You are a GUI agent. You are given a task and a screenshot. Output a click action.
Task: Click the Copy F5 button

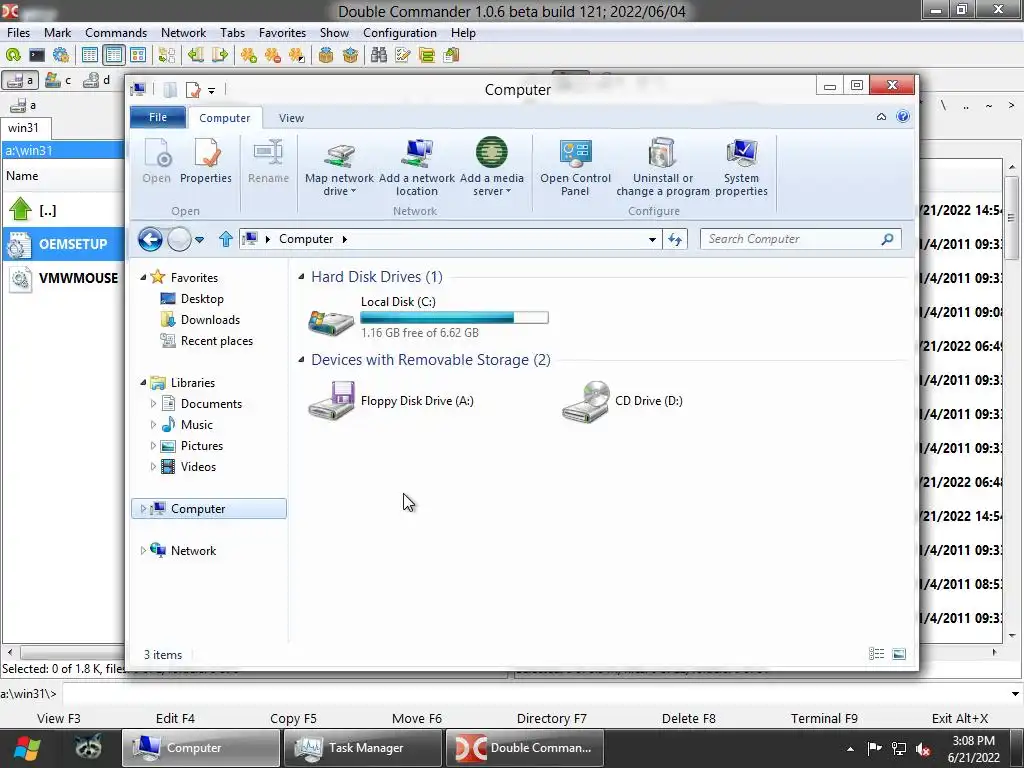click(293, 718)
